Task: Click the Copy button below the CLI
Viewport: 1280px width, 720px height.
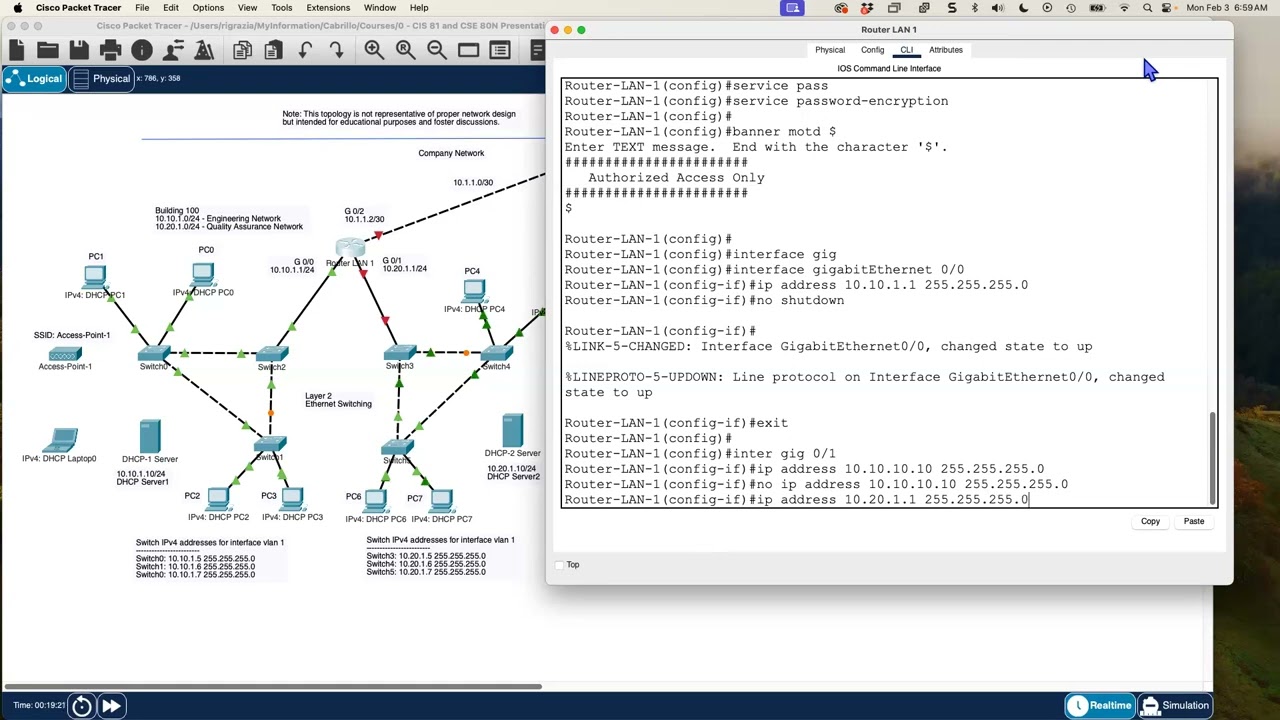Action: (x=1150, y=521)
